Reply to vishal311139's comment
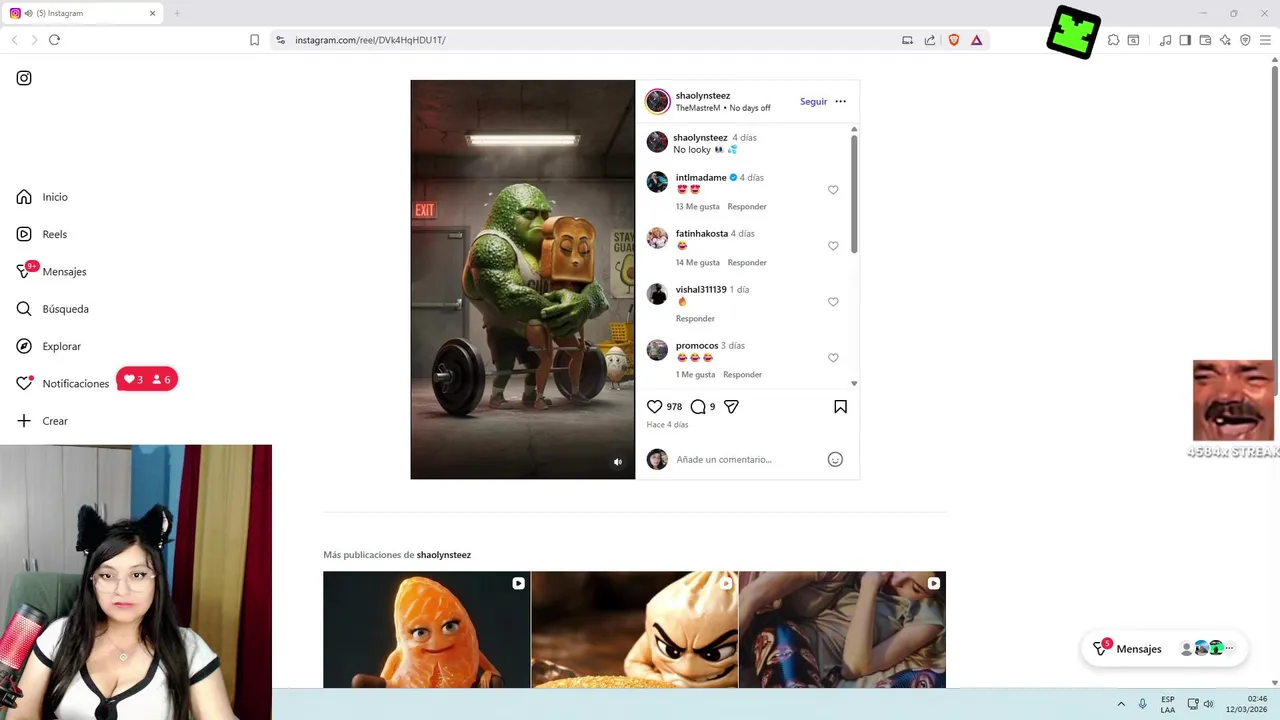Screen dimensions: 1280x720 (695, 318)
